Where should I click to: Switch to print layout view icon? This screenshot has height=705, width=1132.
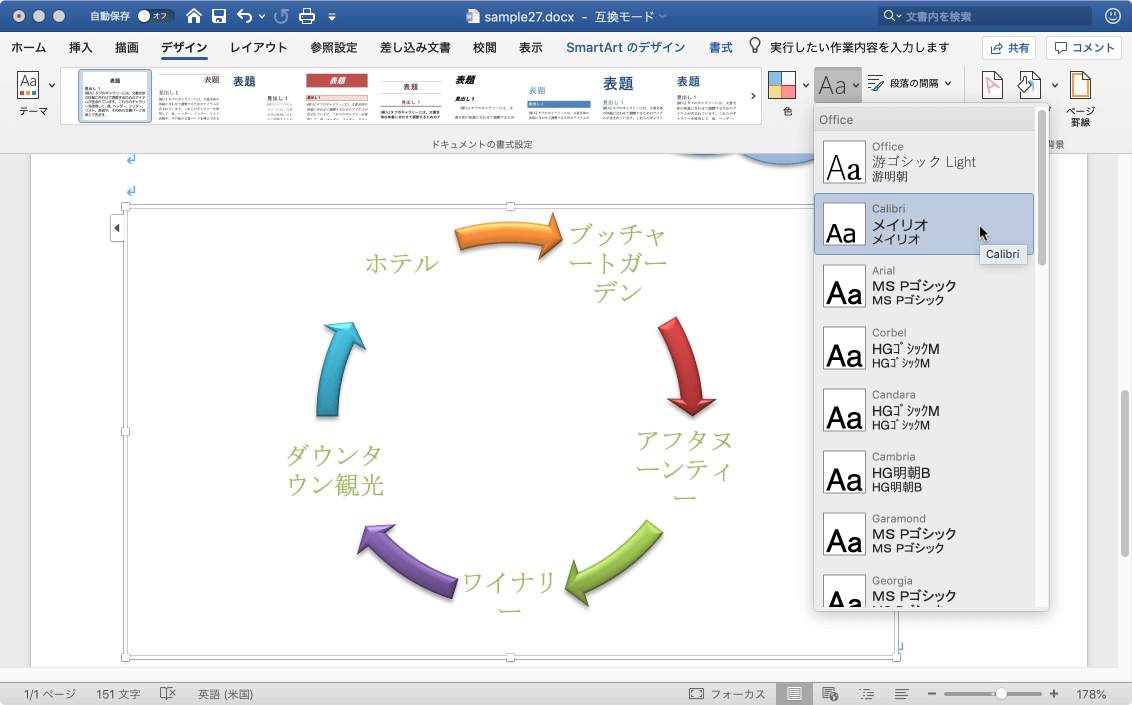(x=794, y=693)
